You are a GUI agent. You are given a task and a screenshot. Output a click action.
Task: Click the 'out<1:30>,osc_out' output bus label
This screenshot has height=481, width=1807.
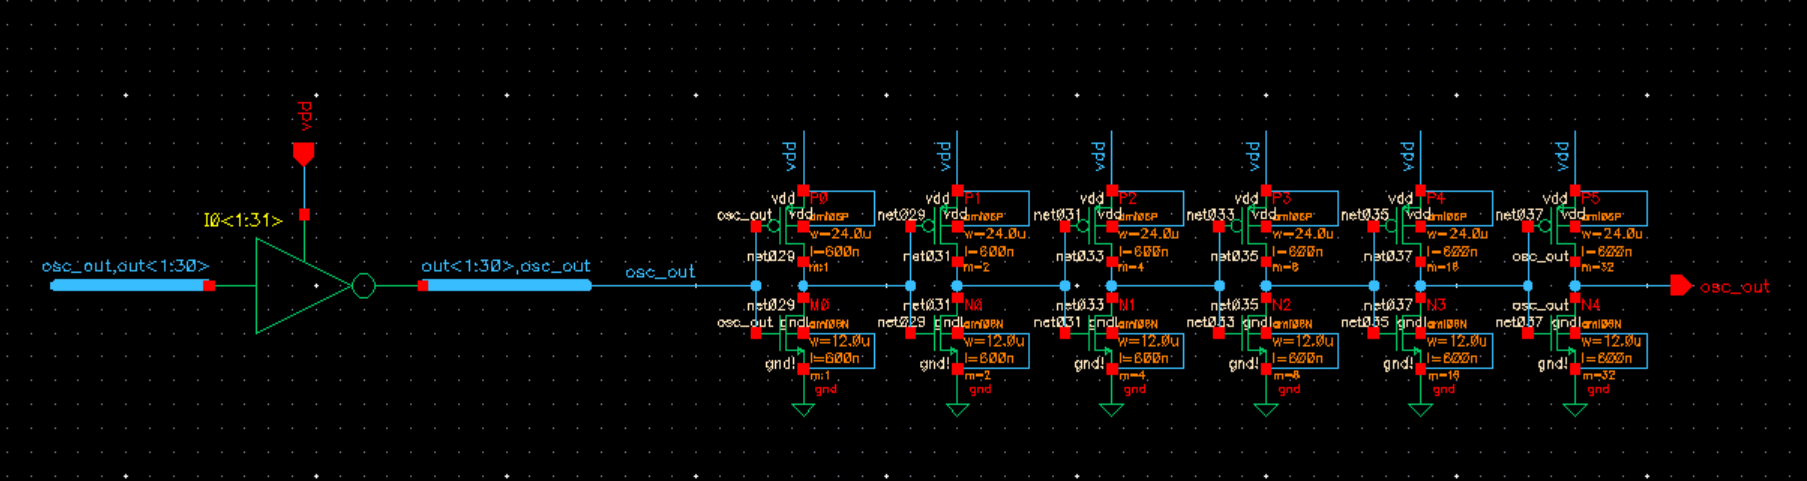point(505,266)
